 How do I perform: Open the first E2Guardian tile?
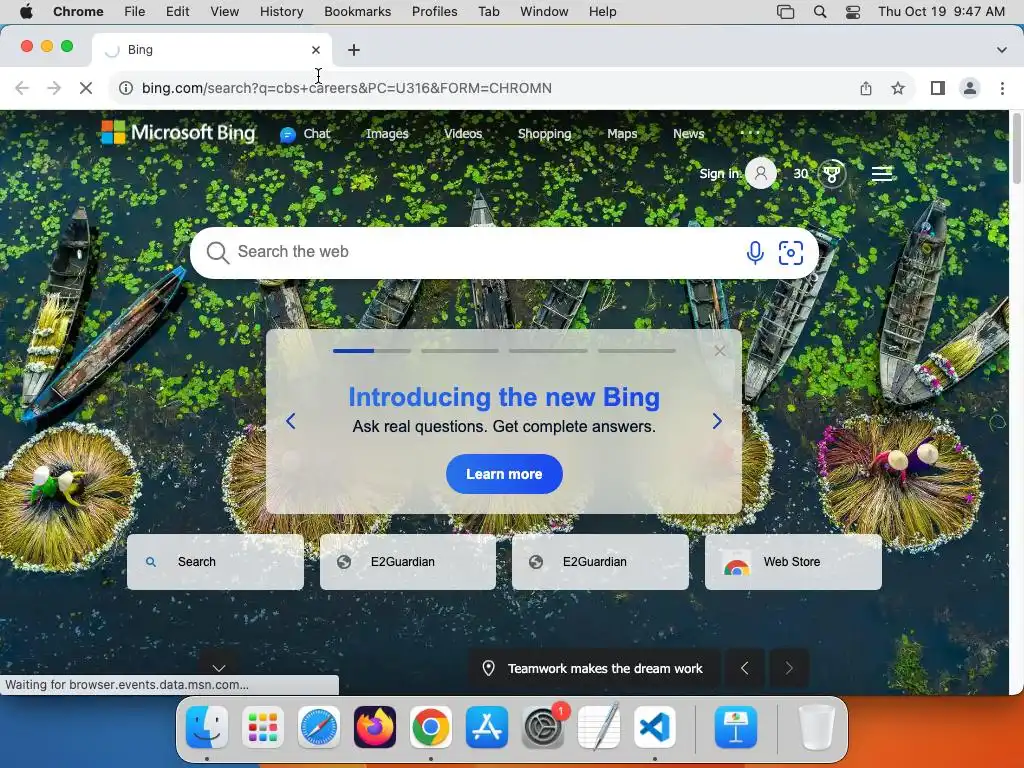click(408, 562)
